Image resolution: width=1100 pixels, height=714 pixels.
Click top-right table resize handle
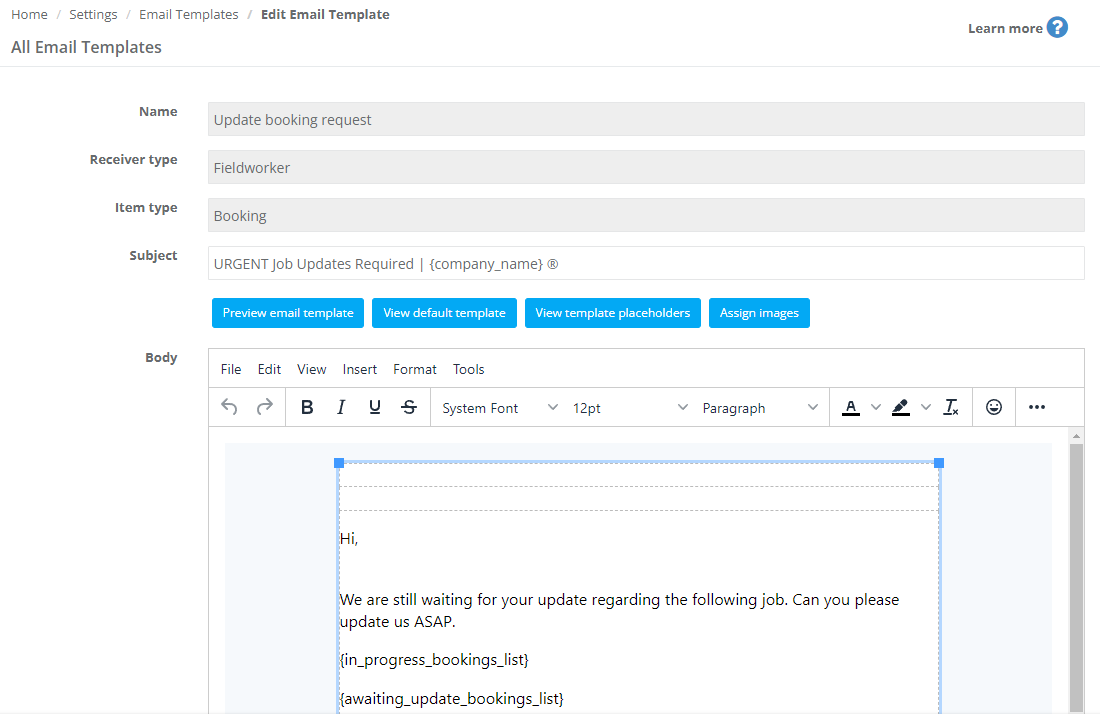[939, 463]
